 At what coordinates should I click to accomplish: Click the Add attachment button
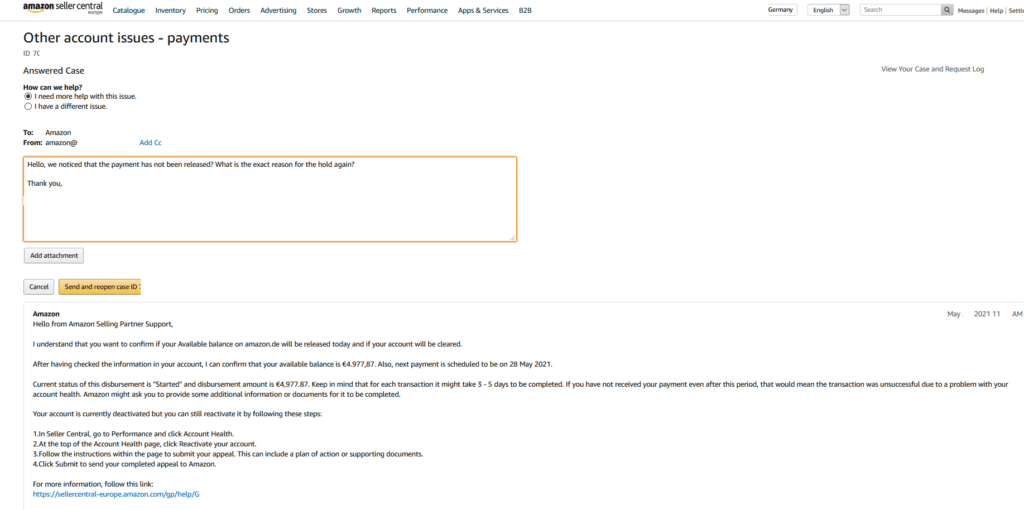click(x=54, y=255)
